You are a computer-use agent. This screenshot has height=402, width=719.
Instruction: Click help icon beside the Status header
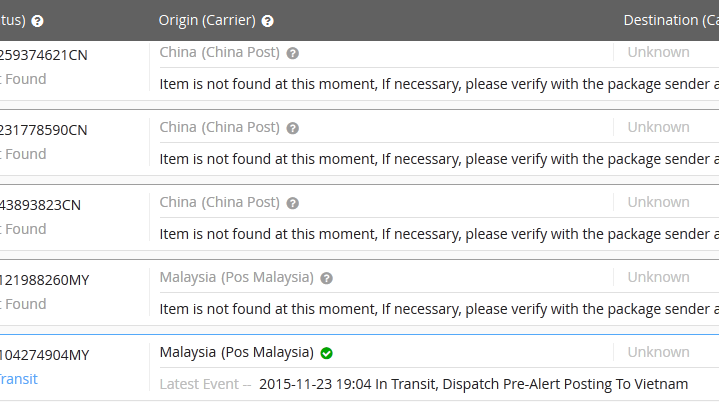point(38,21)
